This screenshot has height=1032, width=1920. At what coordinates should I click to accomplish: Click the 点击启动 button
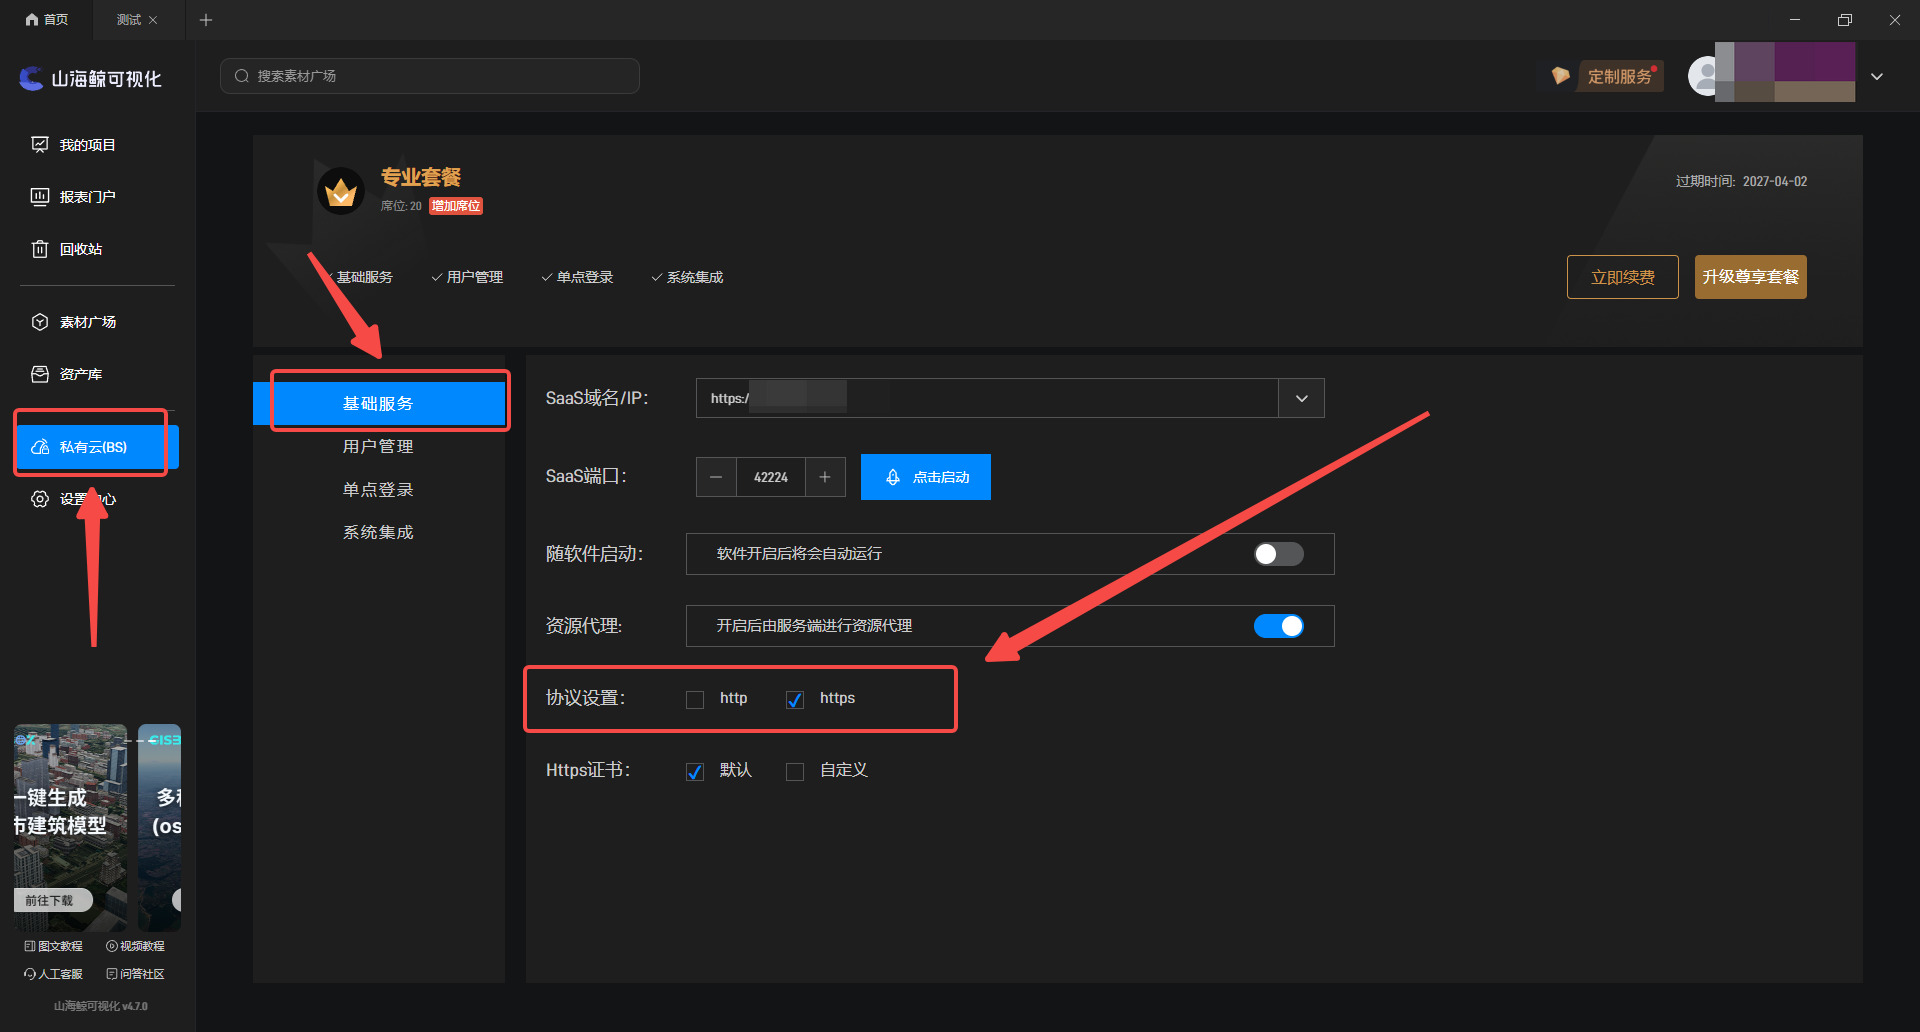926,477
